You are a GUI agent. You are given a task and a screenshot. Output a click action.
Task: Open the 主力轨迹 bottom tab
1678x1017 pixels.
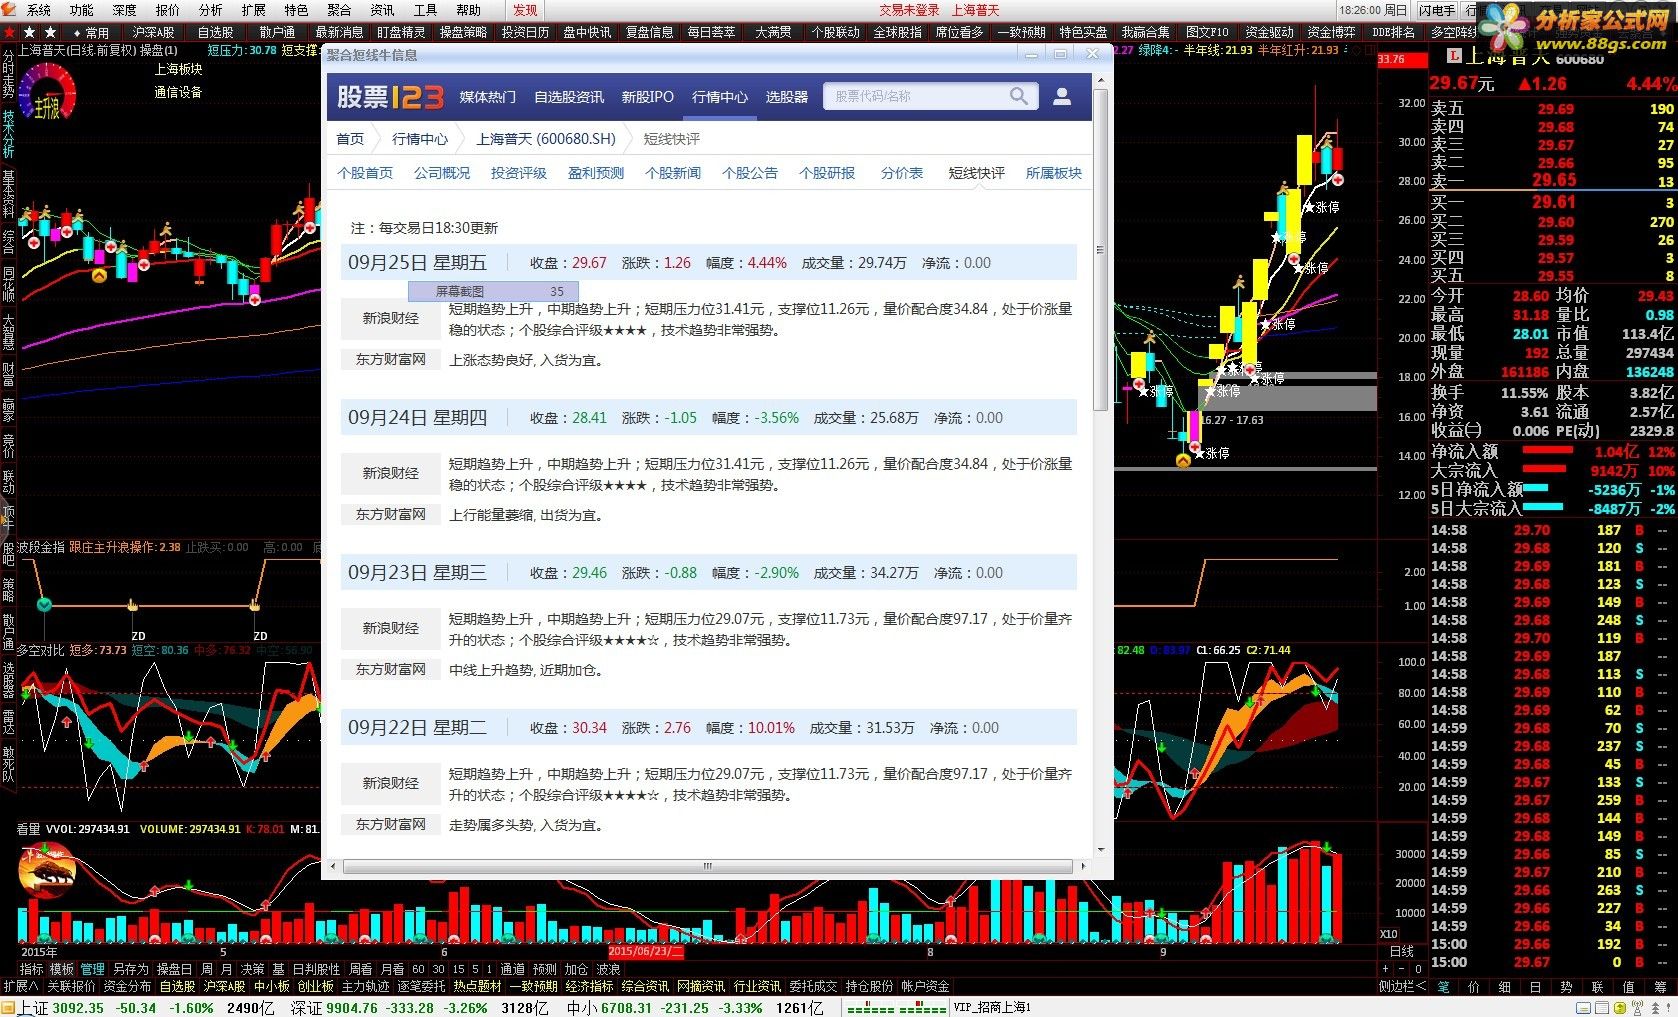click(365, 986)
